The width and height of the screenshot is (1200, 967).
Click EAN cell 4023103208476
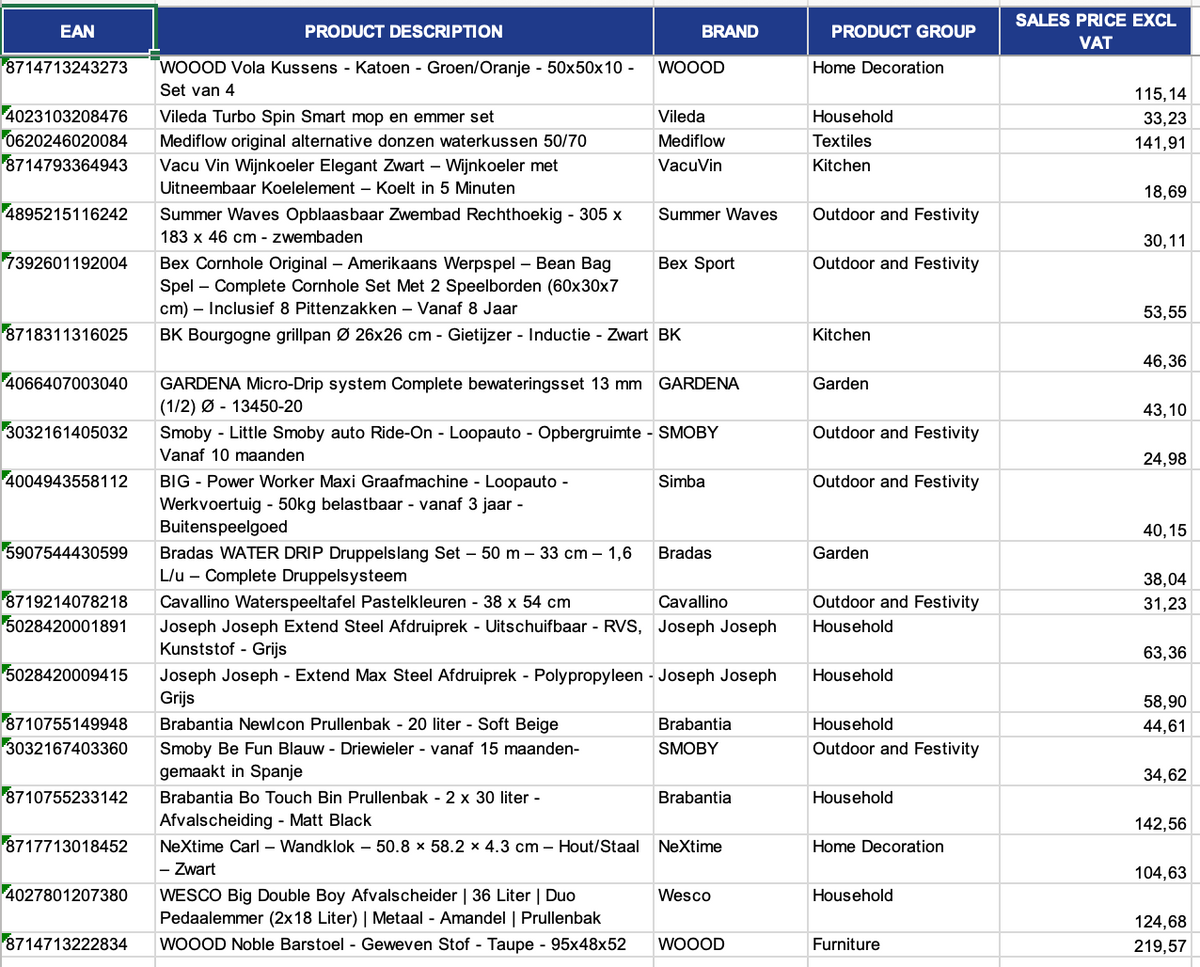pos(78,117)
